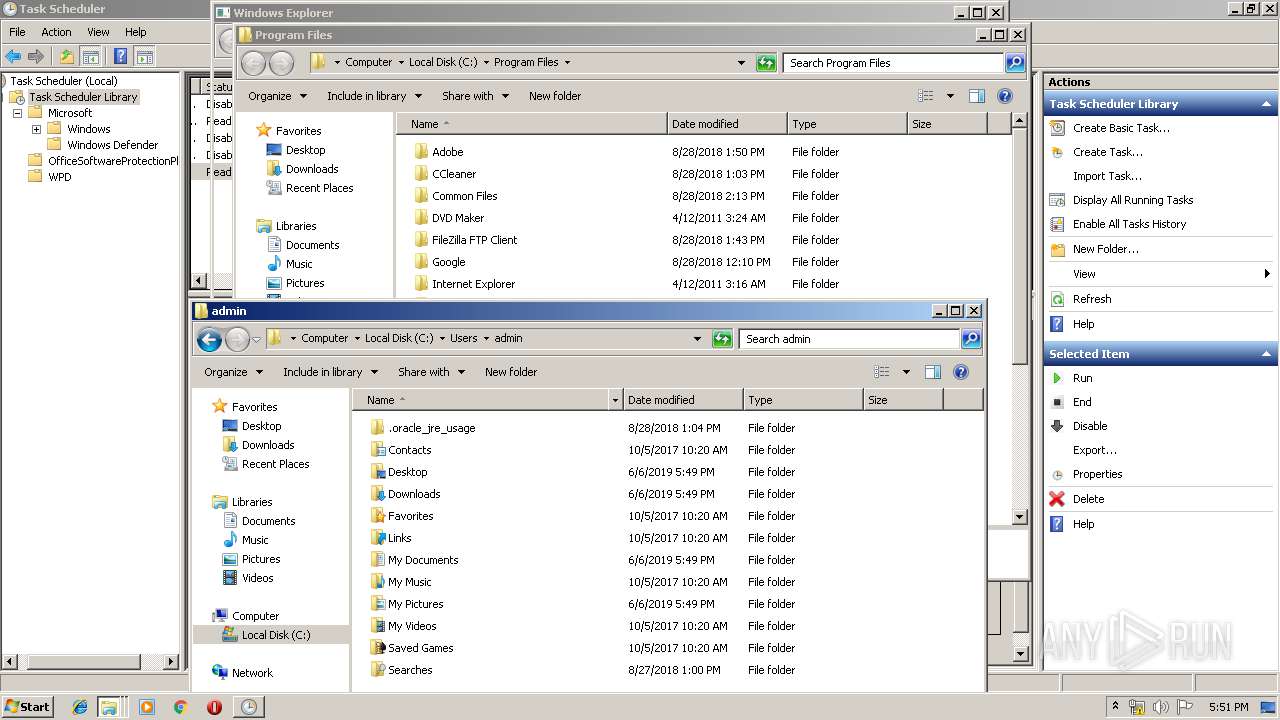Select Windows Defender in the task tree
This screenshot has width=1280, height=720.
pos(113,145)
